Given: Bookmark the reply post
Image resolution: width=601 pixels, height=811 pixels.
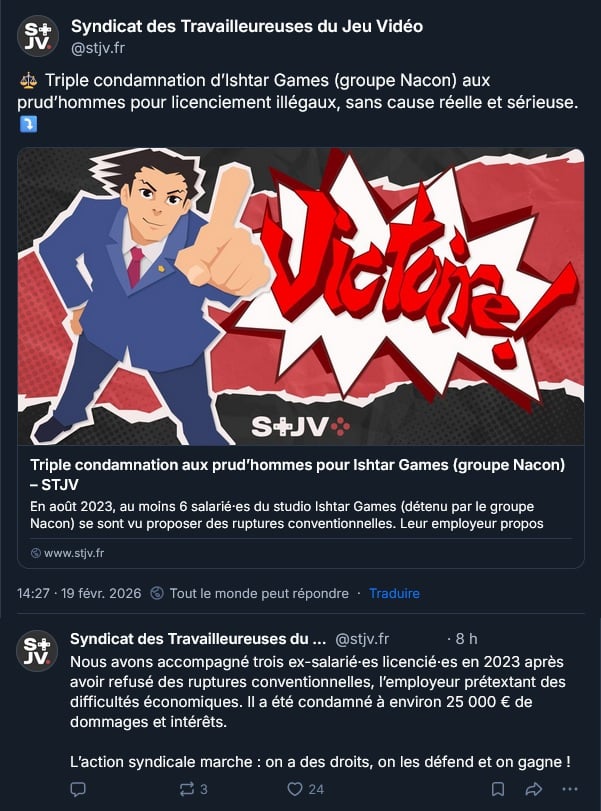Looking at the screenshot, I should coord(498,789).
